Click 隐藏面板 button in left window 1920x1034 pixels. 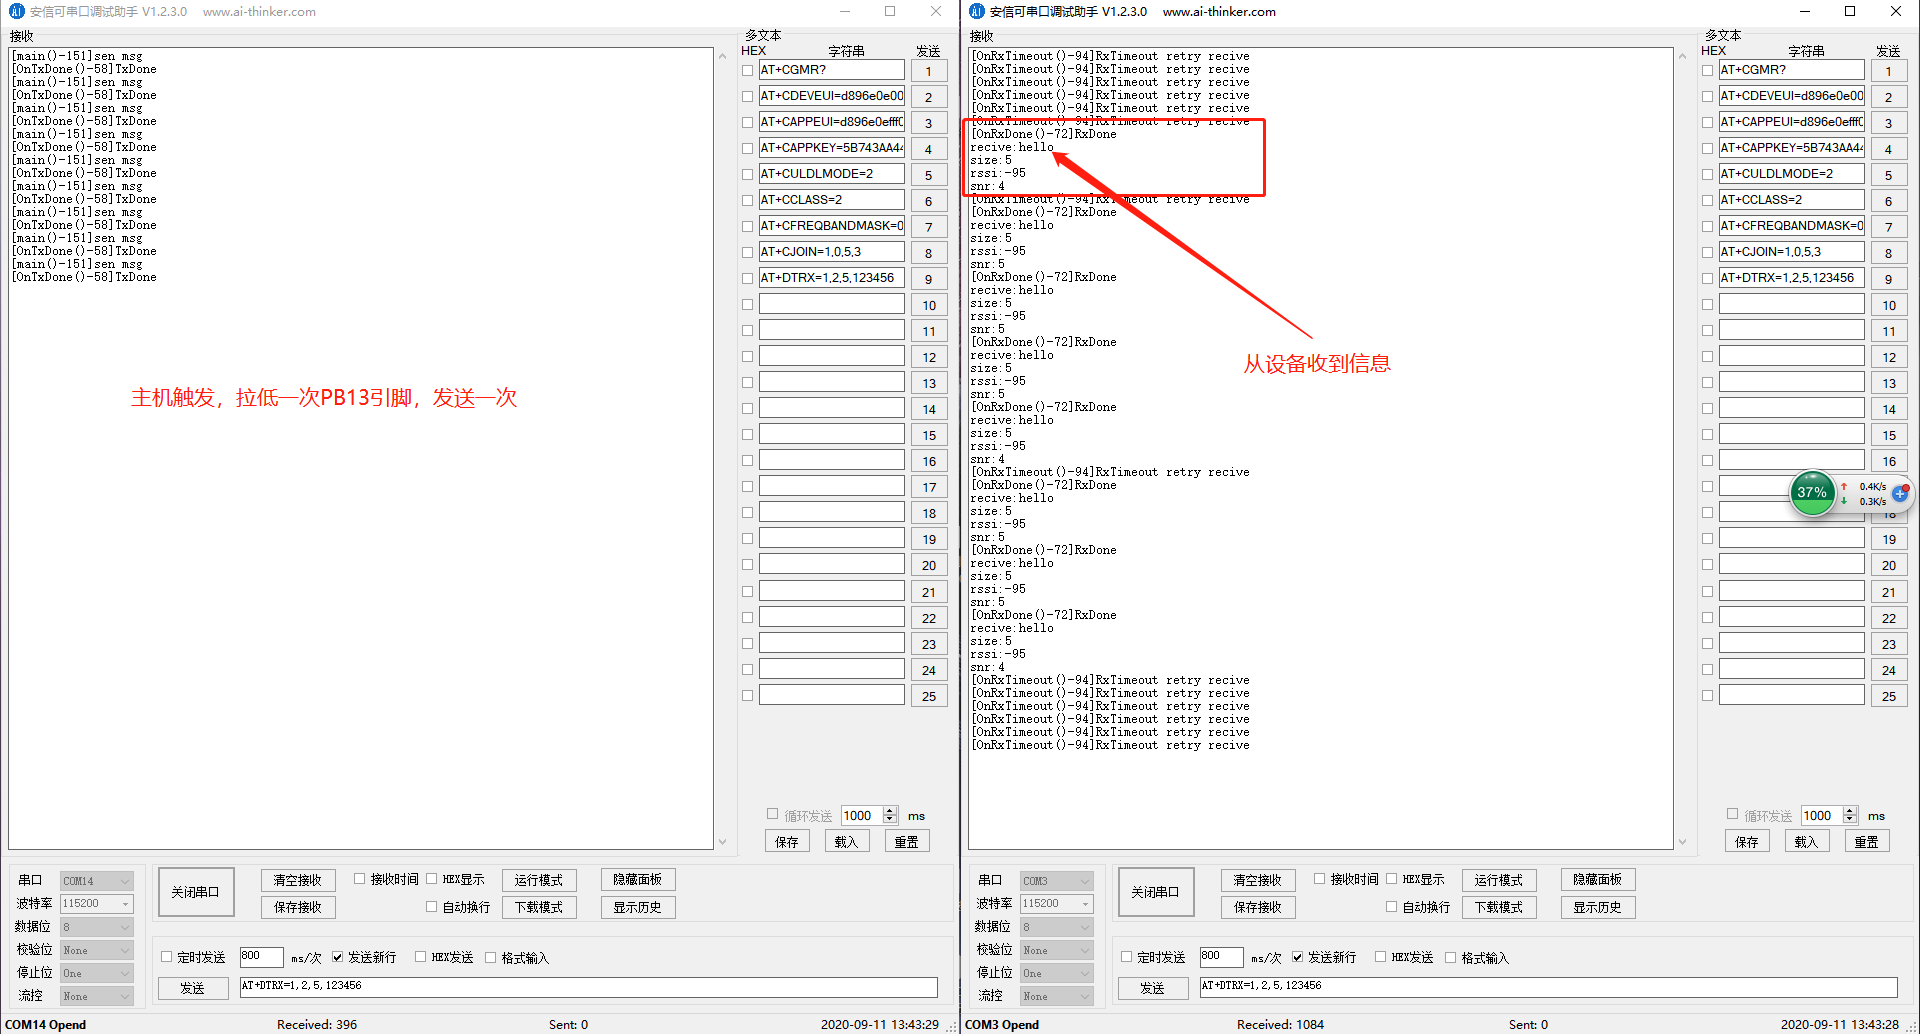(x=637, y=880)
